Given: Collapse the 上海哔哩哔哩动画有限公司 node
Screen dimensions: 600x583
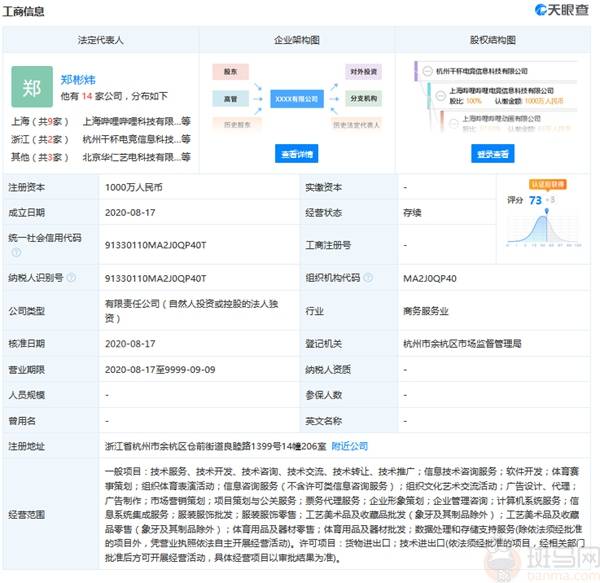Looking at the screenshot, I should tap(453, 124).
